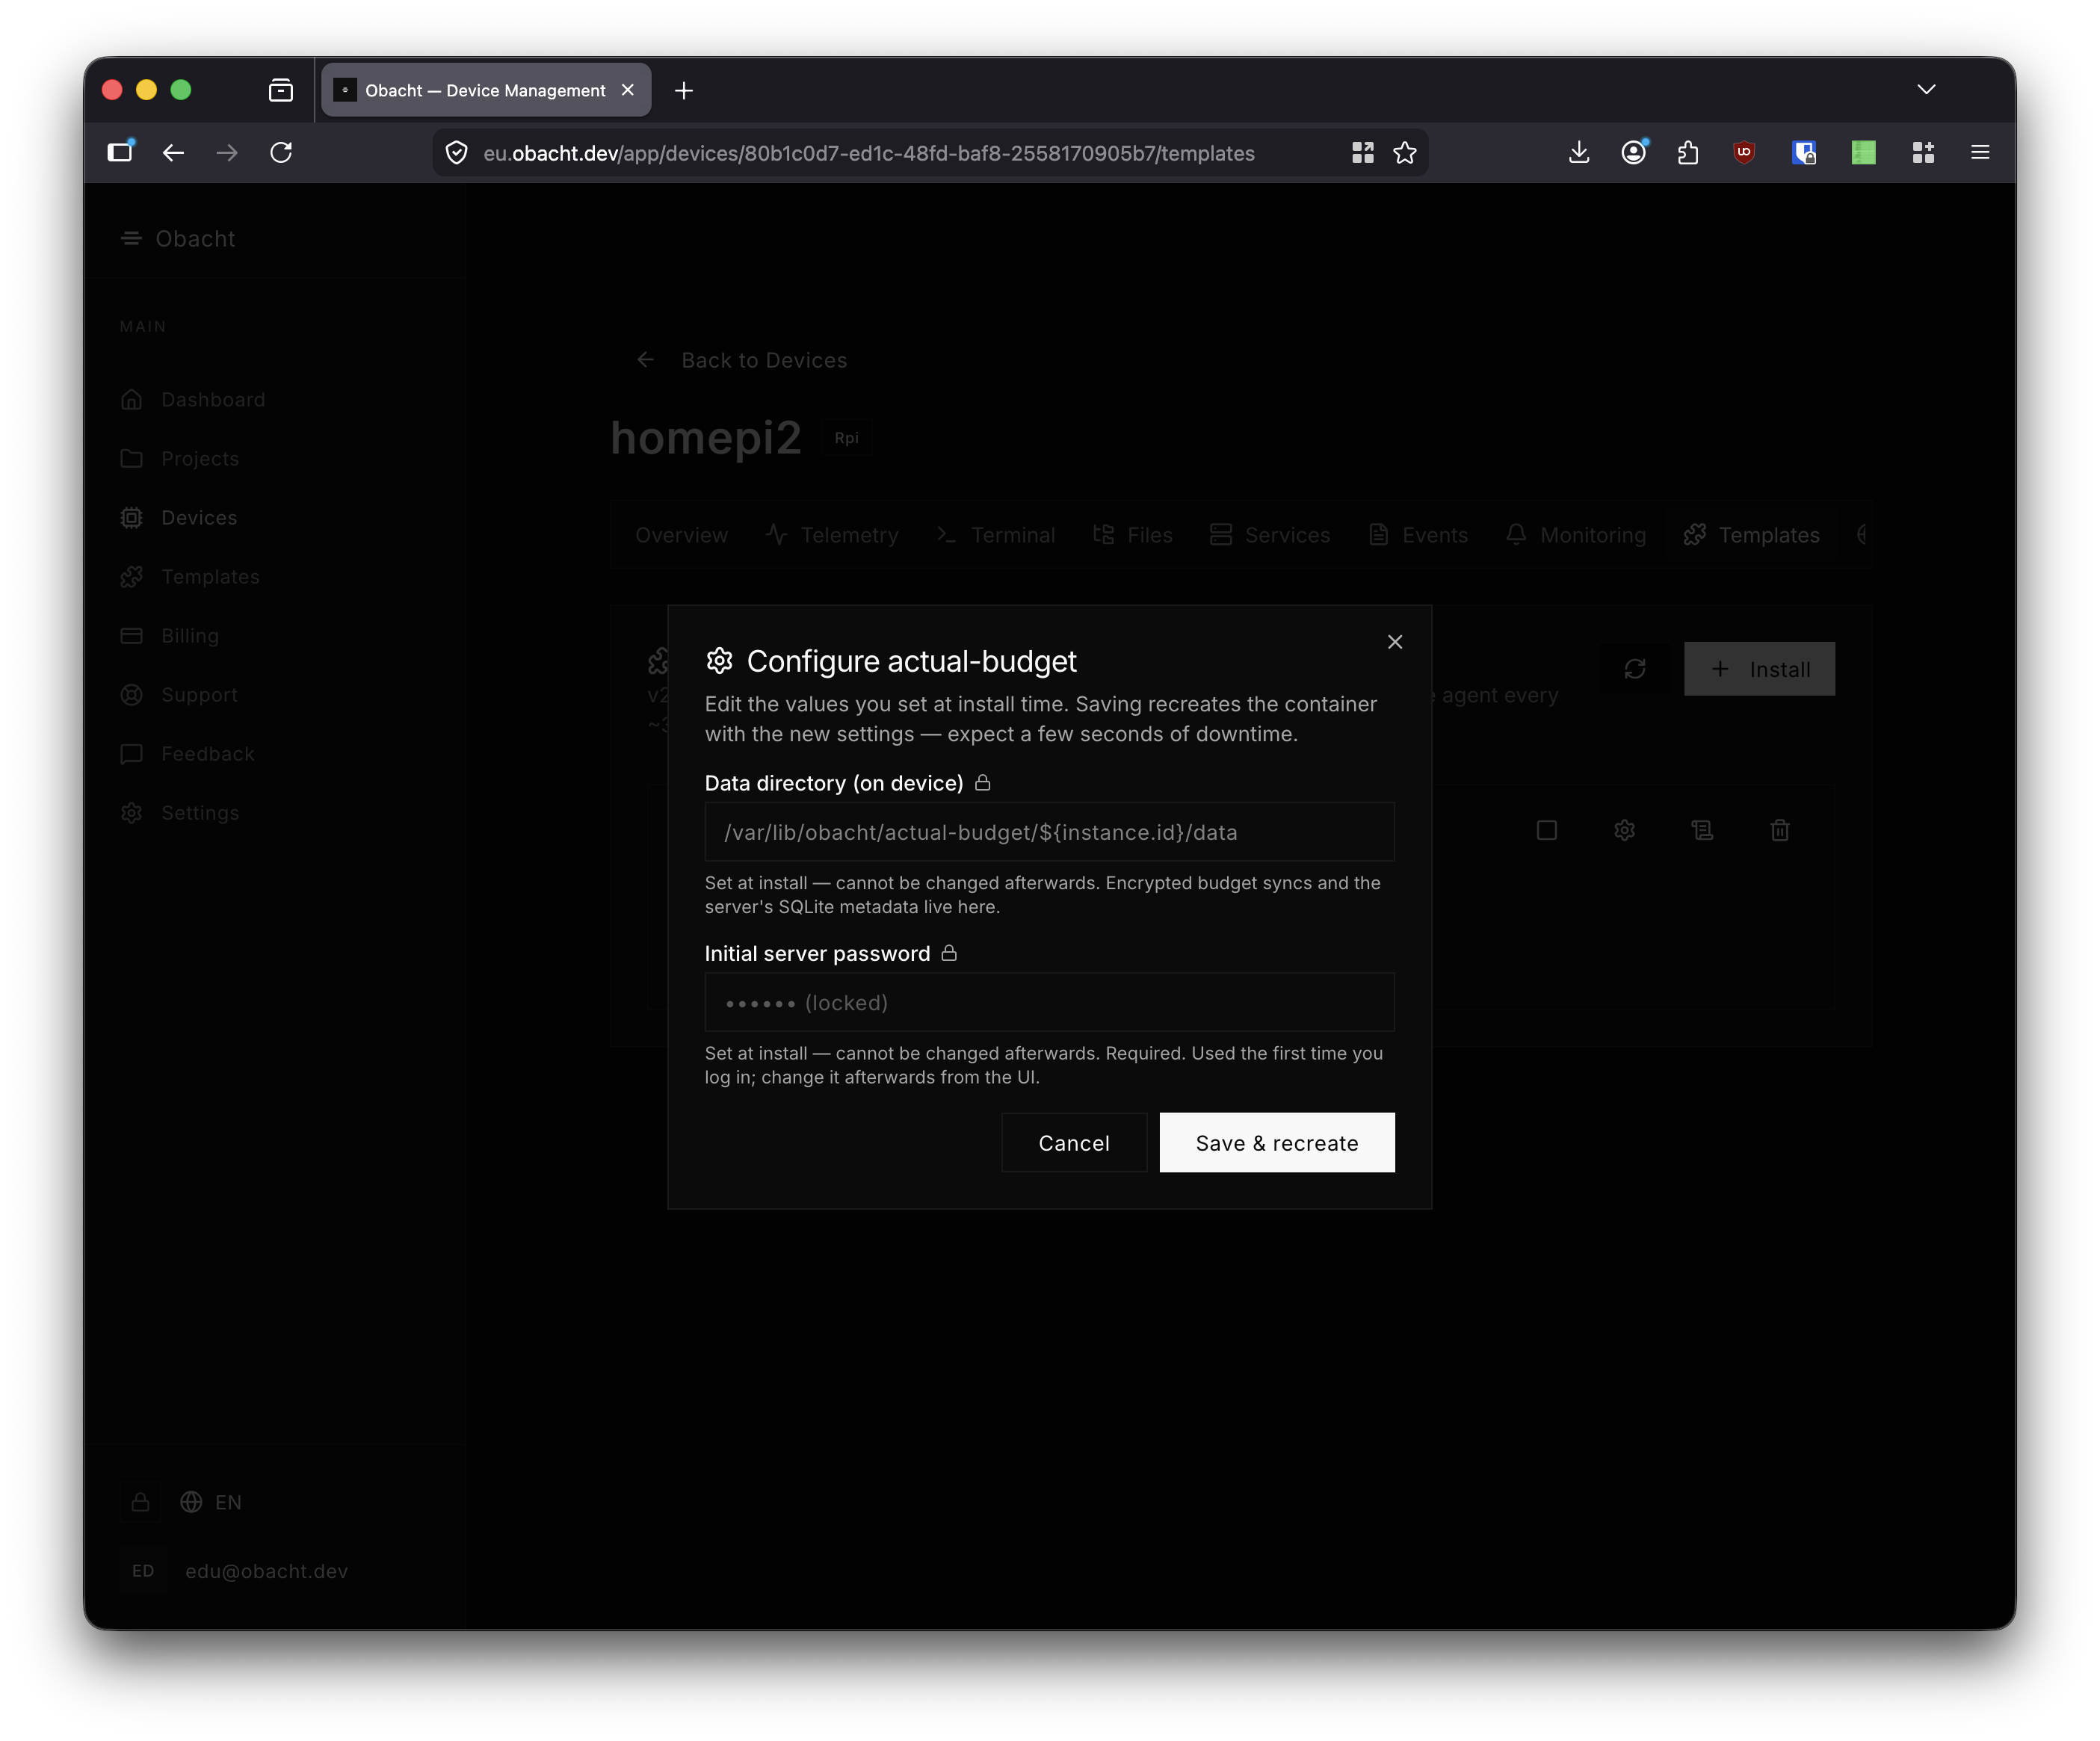The height and width of the screenshot is (1741, 2100).
Task: Open Billing in sidebar
Action: coord(170,635)
